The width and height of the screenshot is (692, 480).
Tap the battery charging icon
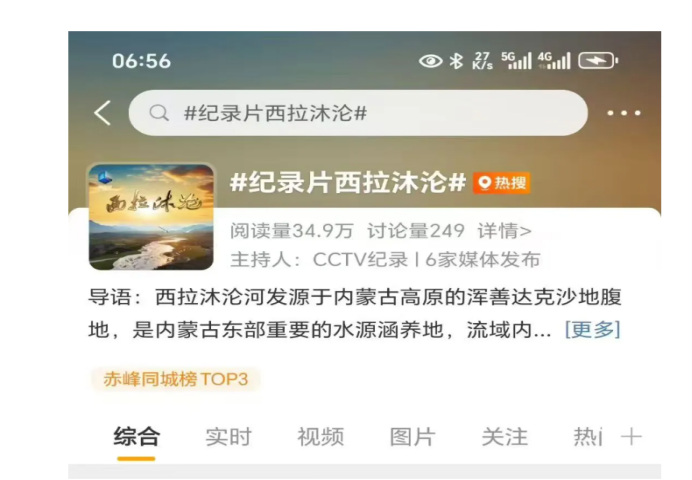(598, 60)
